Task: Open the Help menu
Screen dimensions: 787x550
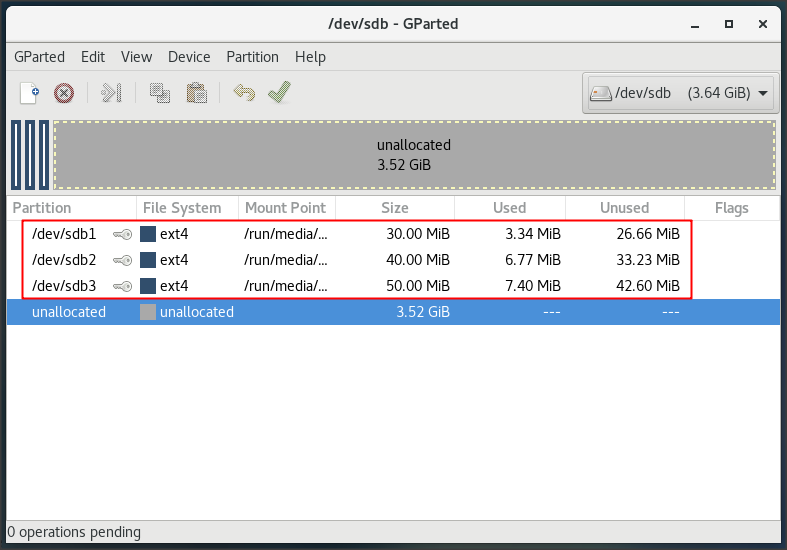Action: coord(310,57)
